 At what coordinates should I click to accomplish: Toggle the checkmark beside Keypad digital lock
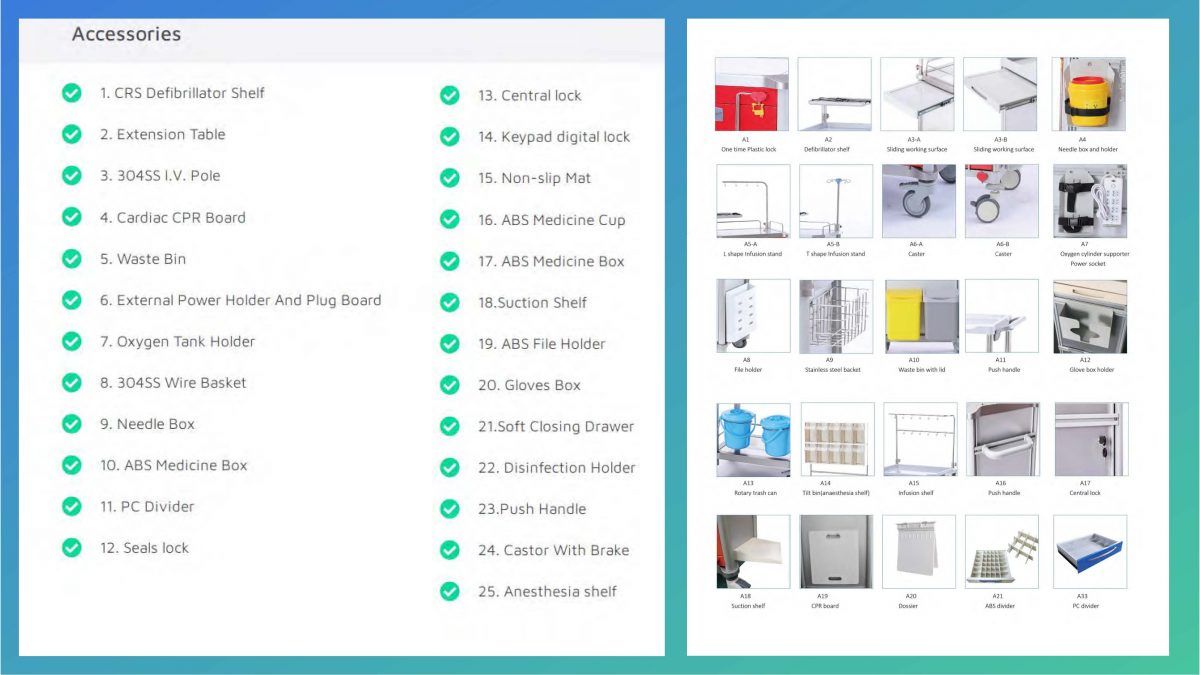(449, 137)
